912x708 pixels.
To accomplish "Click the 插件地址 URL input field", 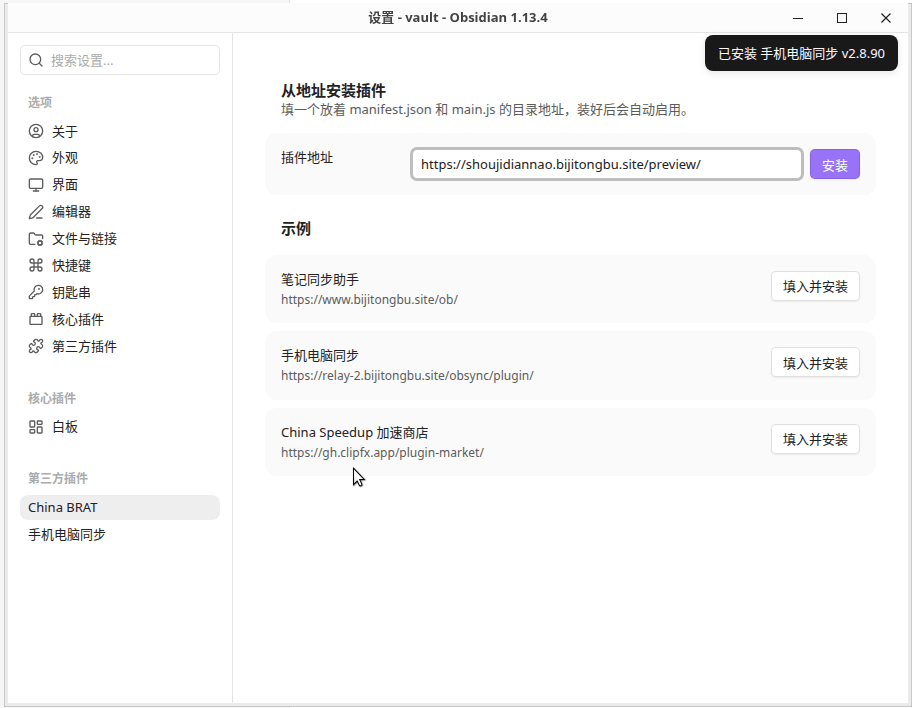I will pyautogui.click(x=607, y=164).
